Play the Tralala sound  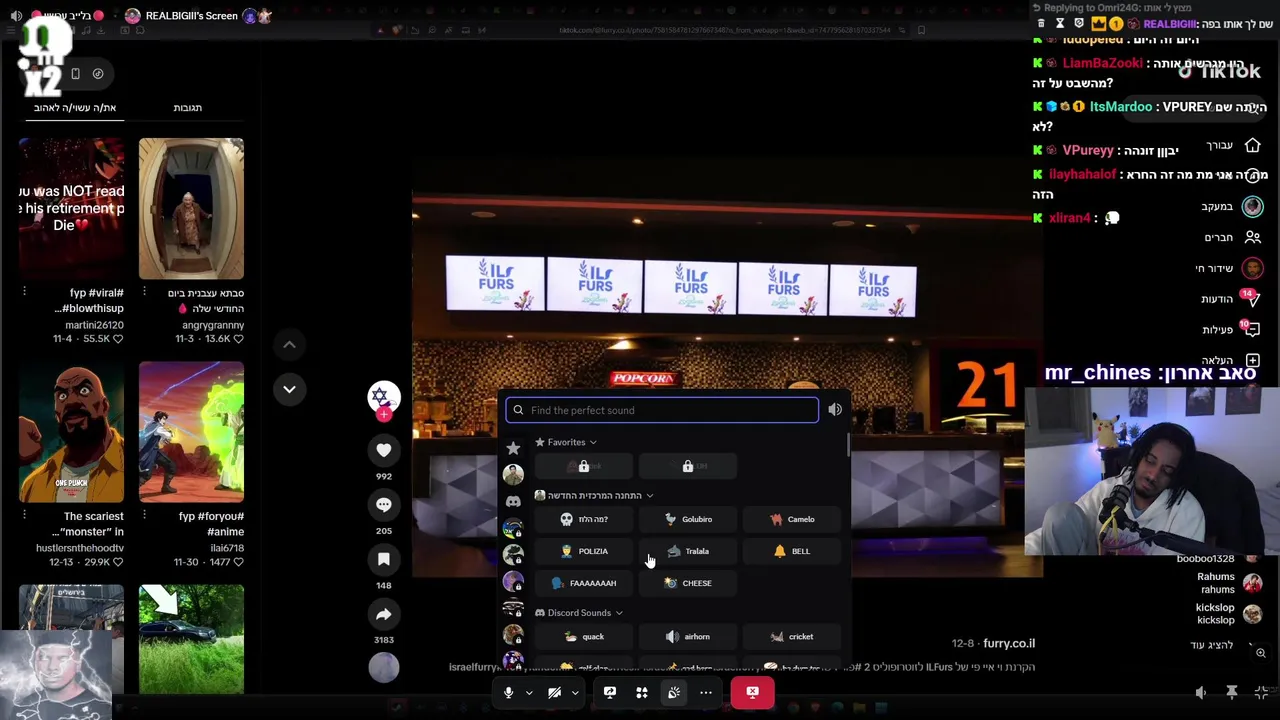(x=688, y=551)
